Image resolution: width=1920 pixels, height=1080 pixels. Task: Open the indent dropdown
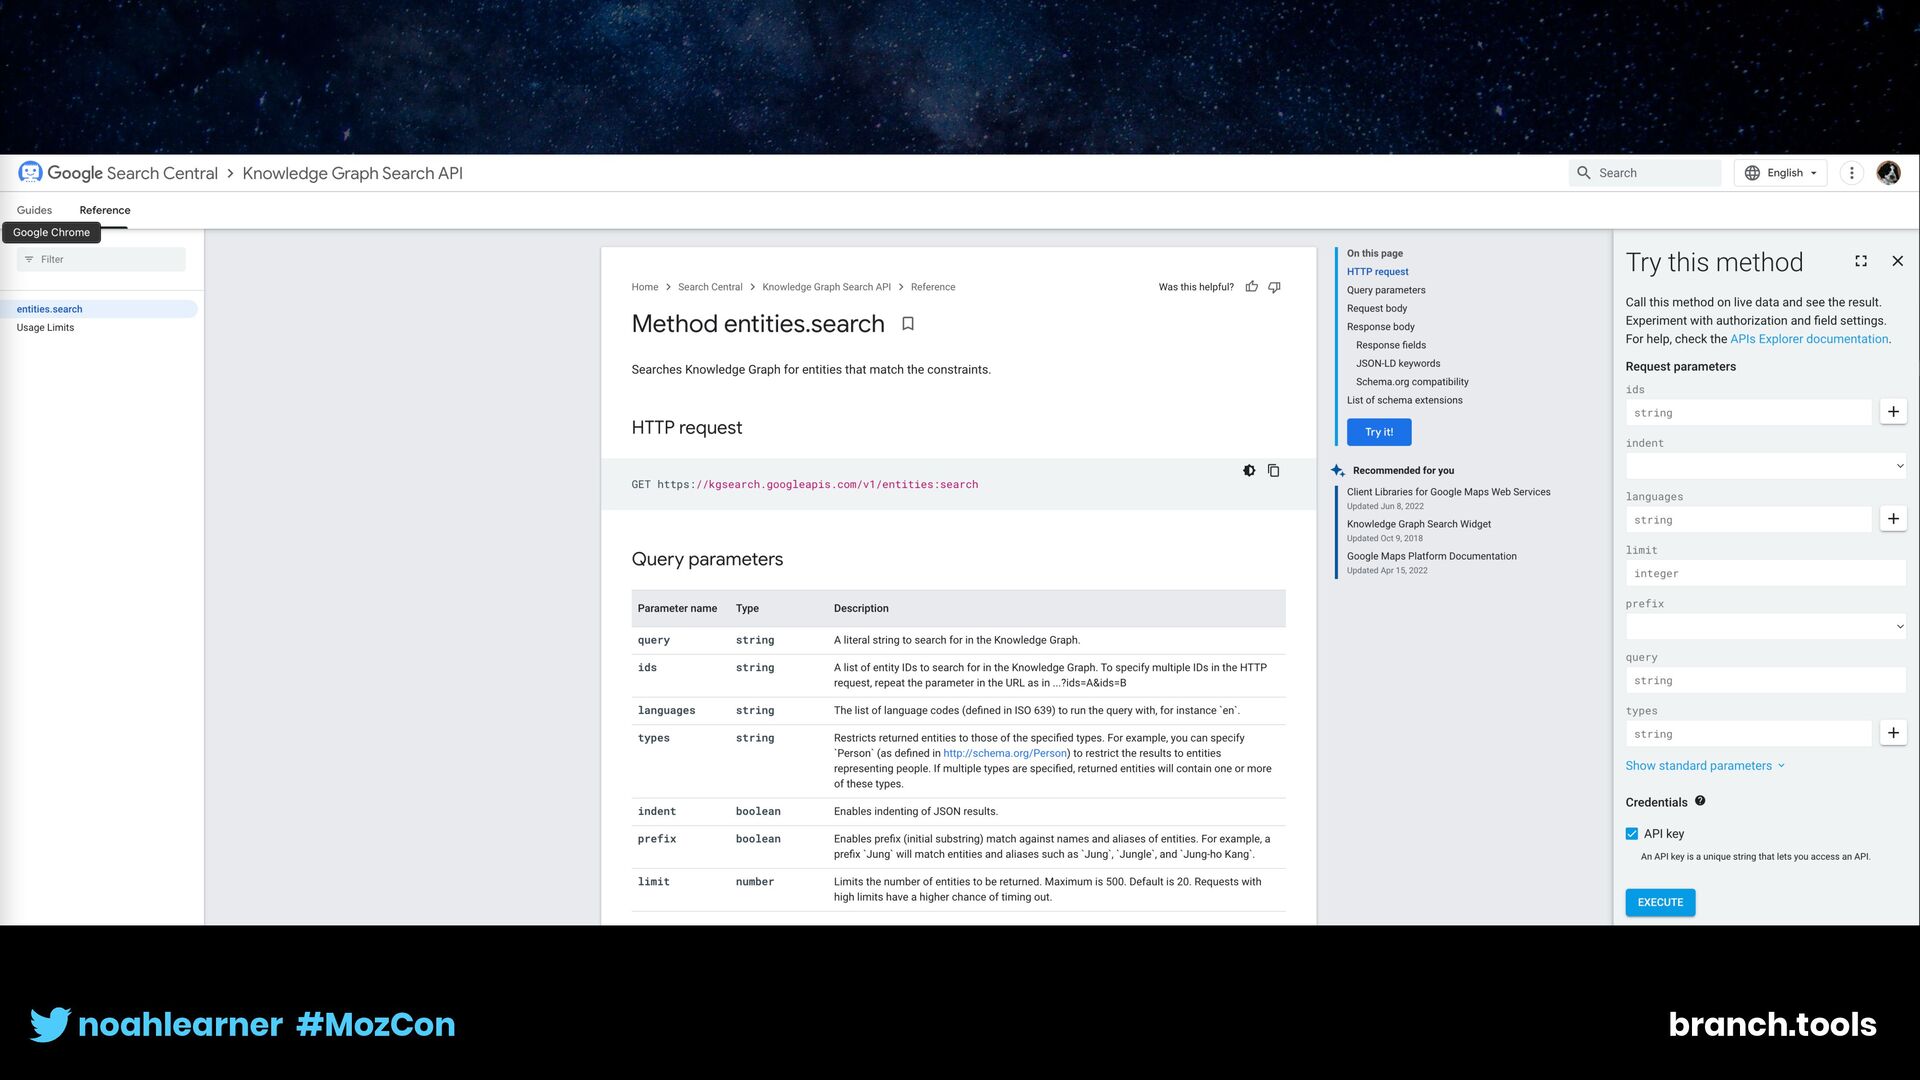click(x=1765, y=466)
